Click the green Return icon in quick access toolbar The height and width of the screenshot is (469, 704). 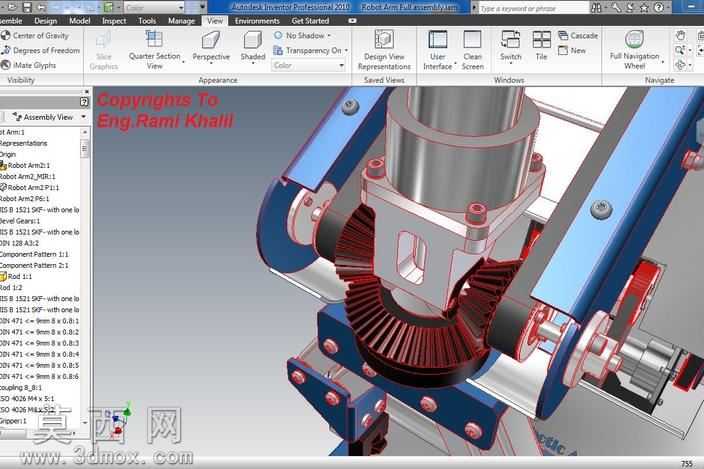pyautogui.click(x=108, y=7)
